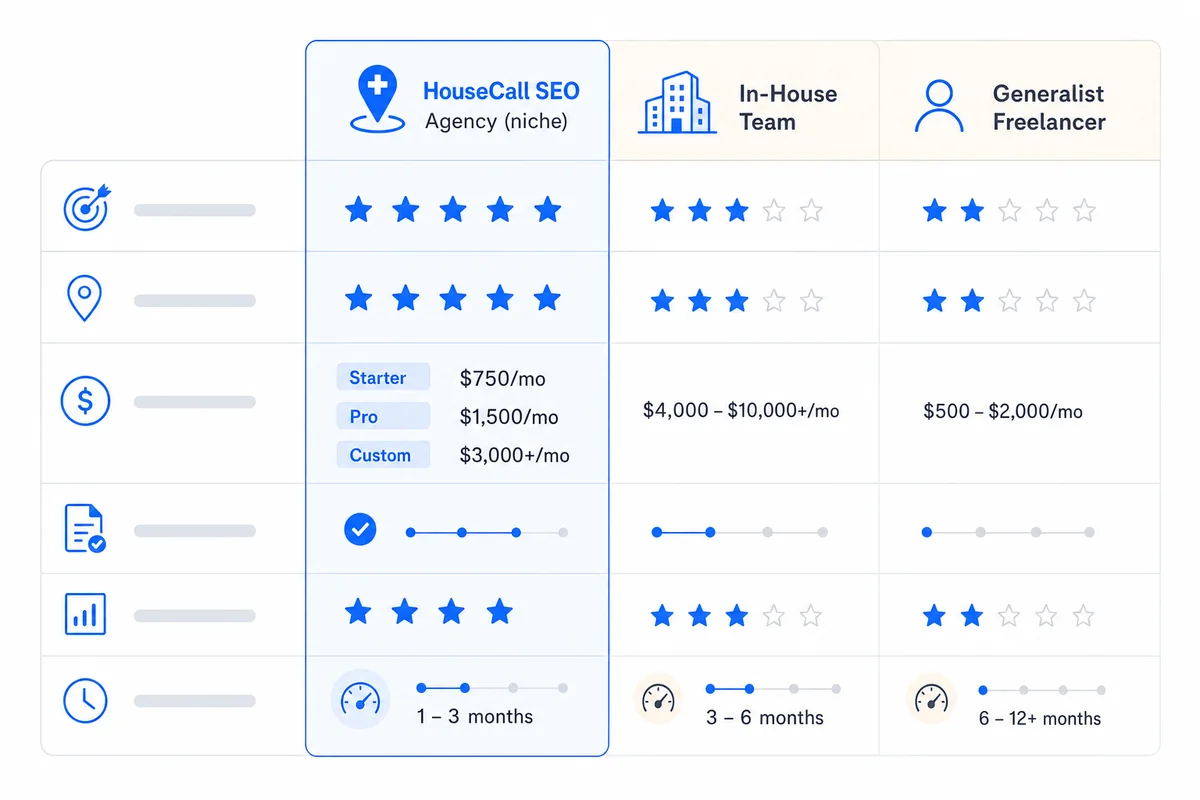Click the HouseCall four-star rating in chart row
This screenshot has width=1200, height=800.
[x=428, y=611]
